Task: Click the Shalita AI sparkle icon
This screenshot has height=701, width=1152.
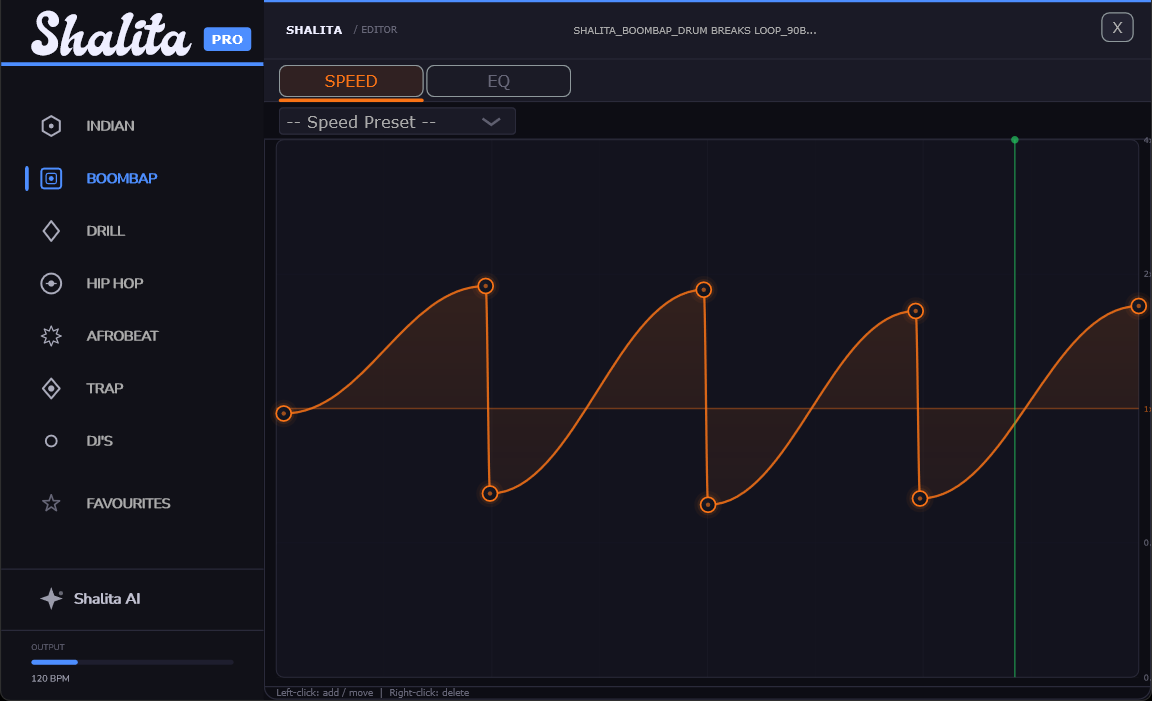Action: (x=51, y=599)
